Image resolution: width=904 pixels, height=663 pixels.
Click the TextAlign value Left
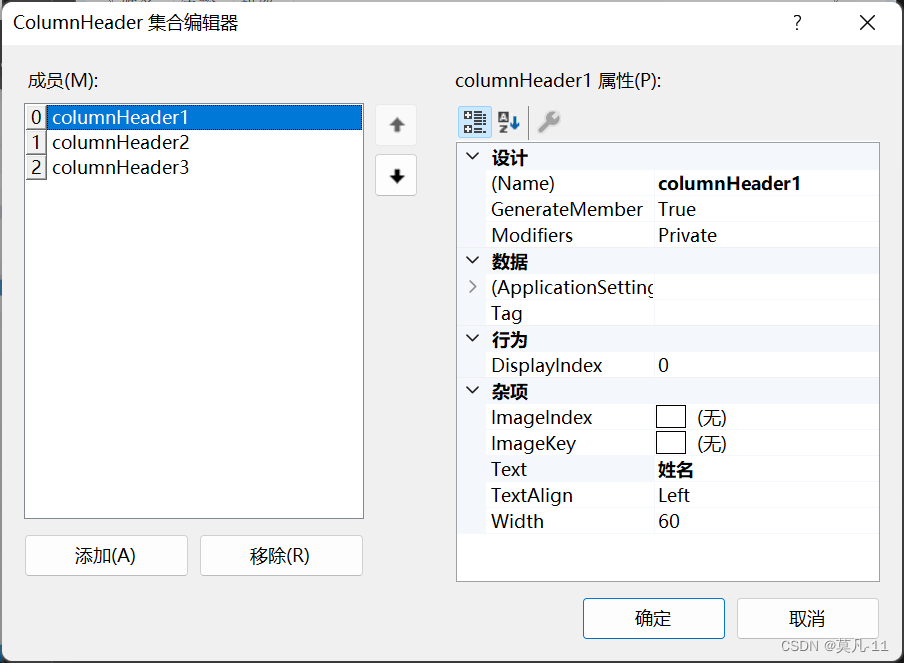(x=766, y=495)
